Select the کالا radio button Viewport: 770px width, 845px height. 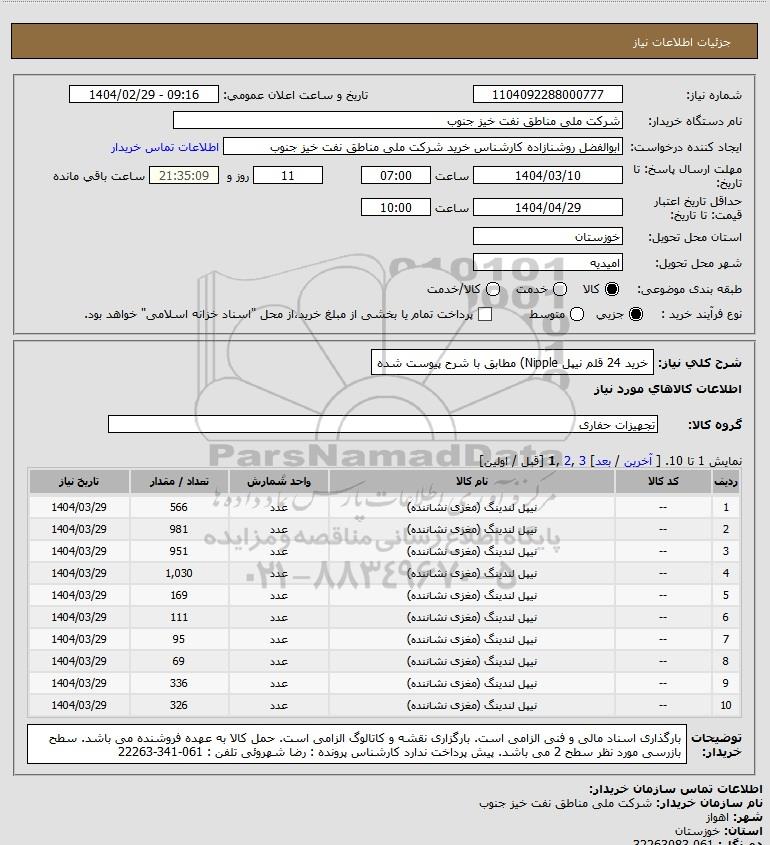tap(612, 289)
